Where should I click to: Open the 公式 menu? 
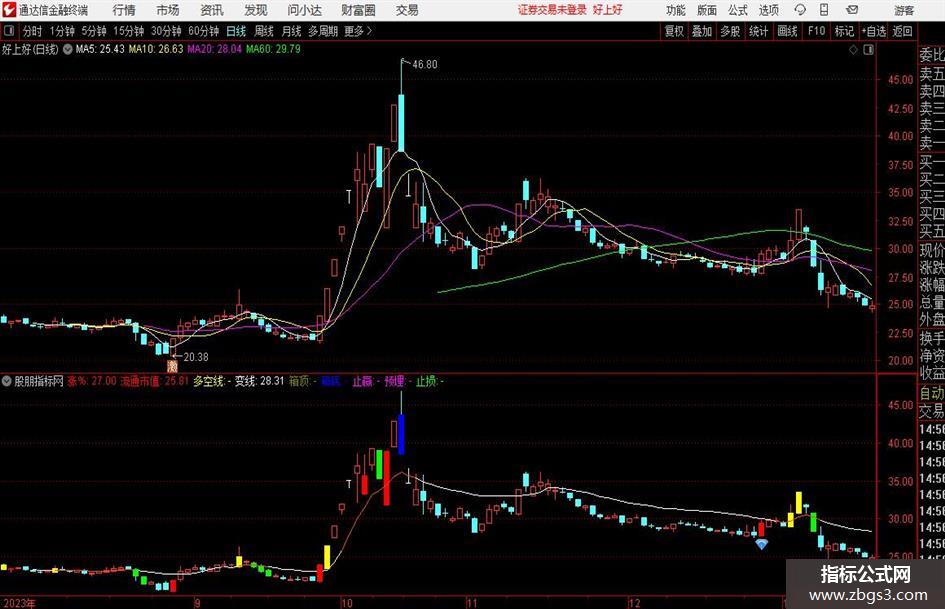[x=738, y=10]
